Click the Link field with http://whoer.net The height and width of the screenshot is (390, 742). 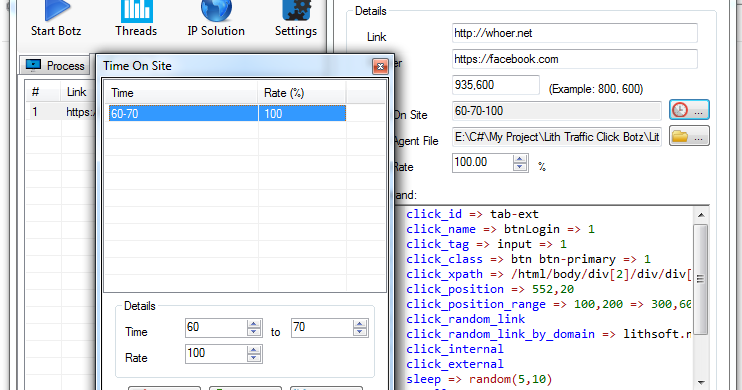(x=574, y=33)
